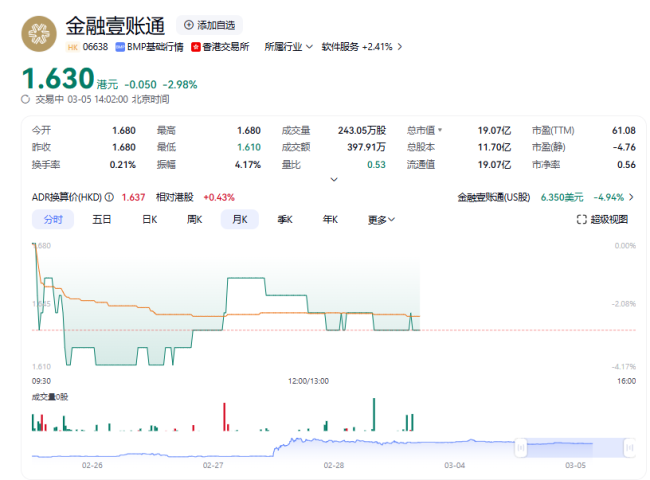Switch to the 五日 chart tab
This screenshot has width=650, height=480.
pyautogui.click(x=102, y=219)
